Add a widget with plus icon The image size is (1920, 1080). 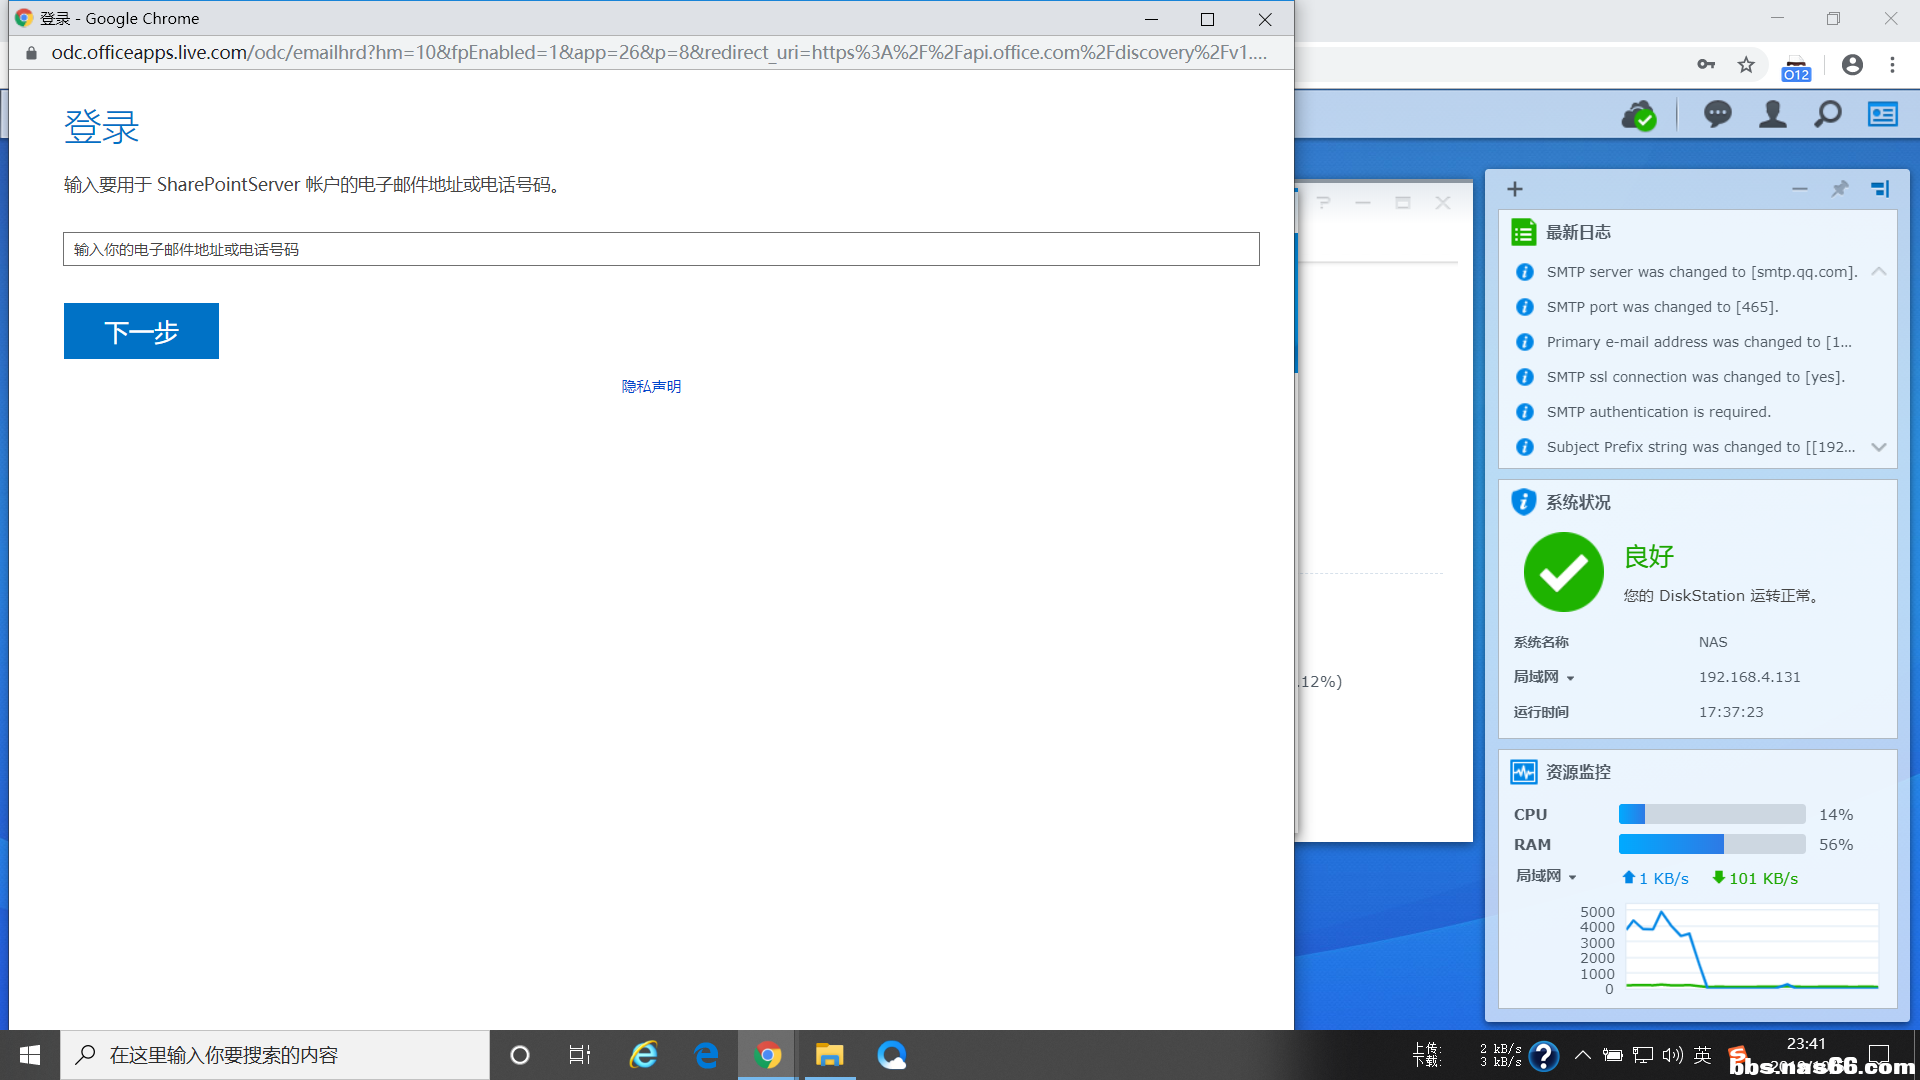click(1515, 189)
